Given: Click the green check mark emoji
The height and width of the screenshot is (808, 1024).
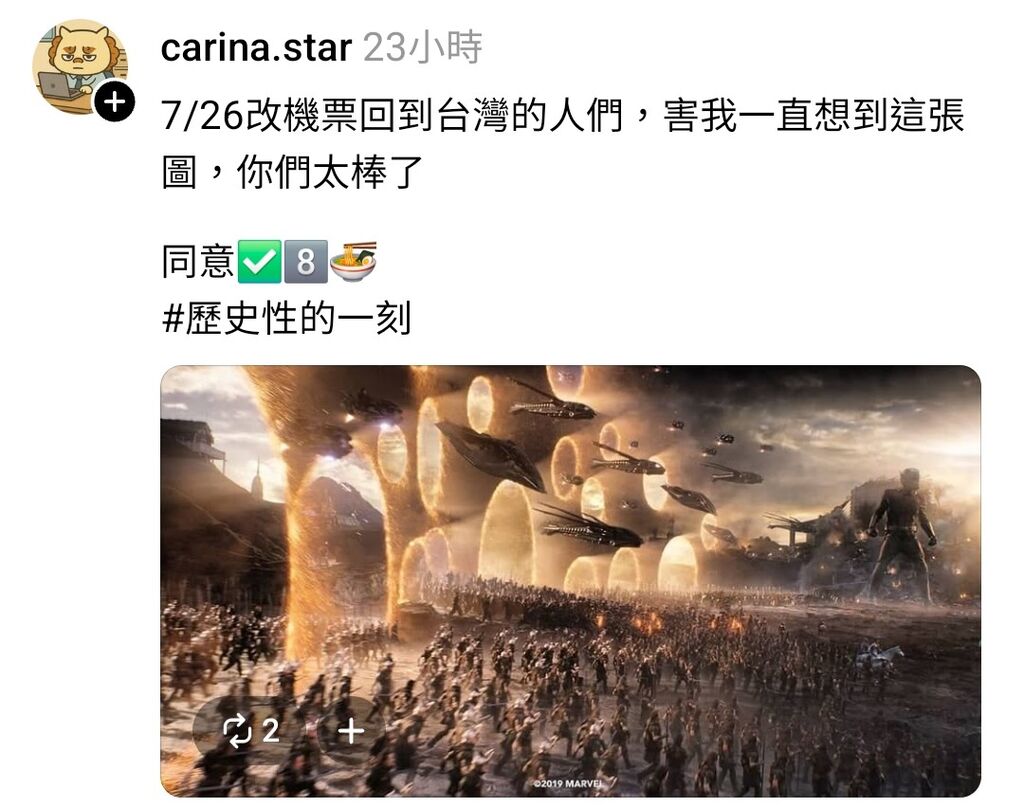Looking at the screenshot, I should click(x=259, y=261).
